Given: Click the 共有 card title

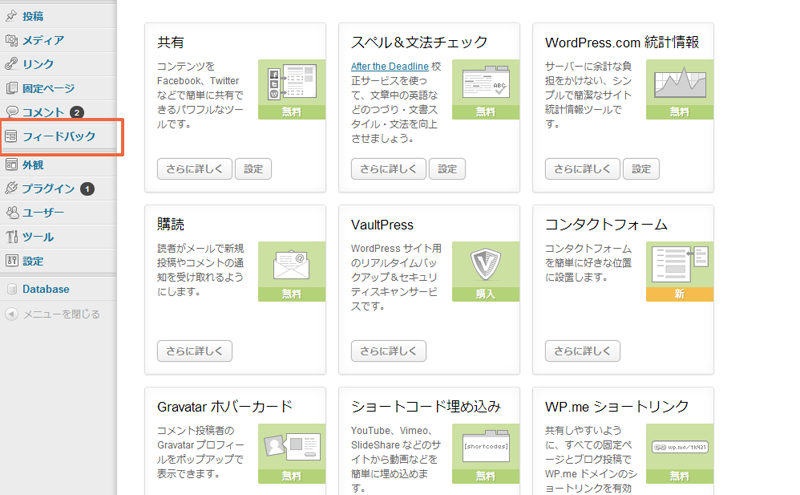Looking at the screenshot, I should click(x=170, y=42).
